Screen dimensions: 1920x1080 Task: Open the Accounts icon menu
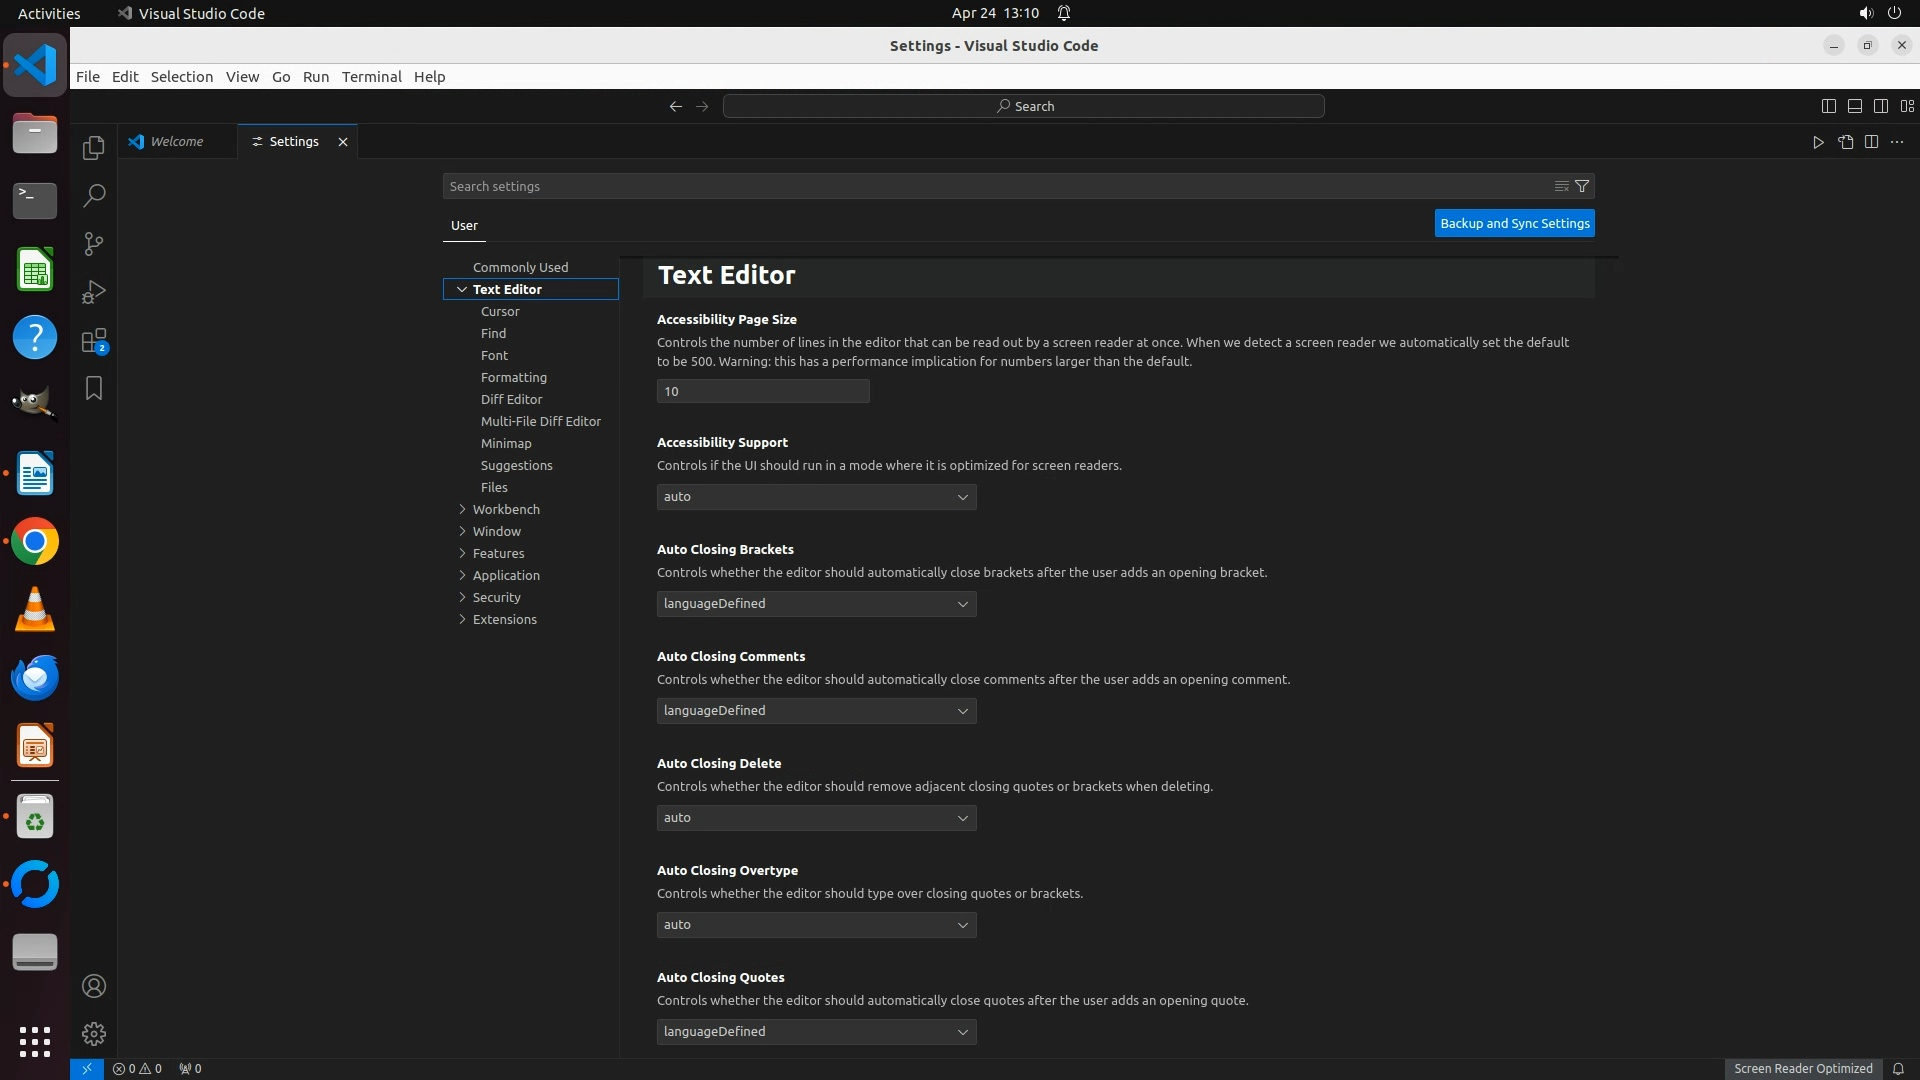94,986
